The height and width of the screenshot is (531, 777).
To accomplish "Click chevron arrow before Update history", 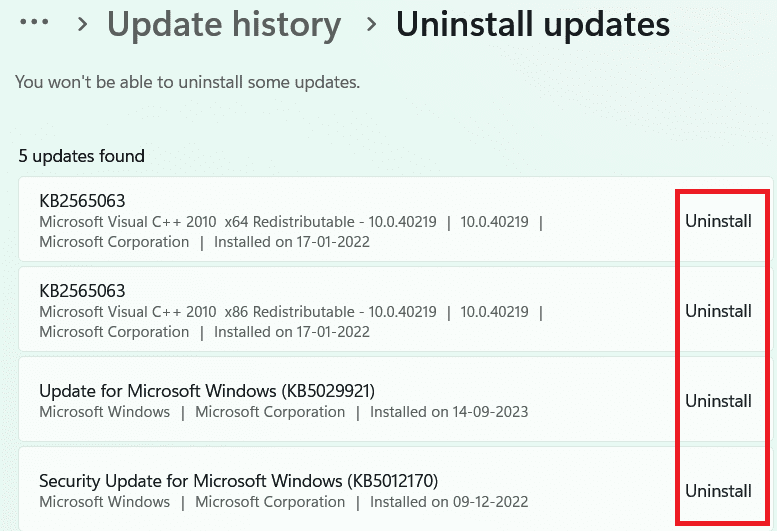I will click(x=84, y=24).
